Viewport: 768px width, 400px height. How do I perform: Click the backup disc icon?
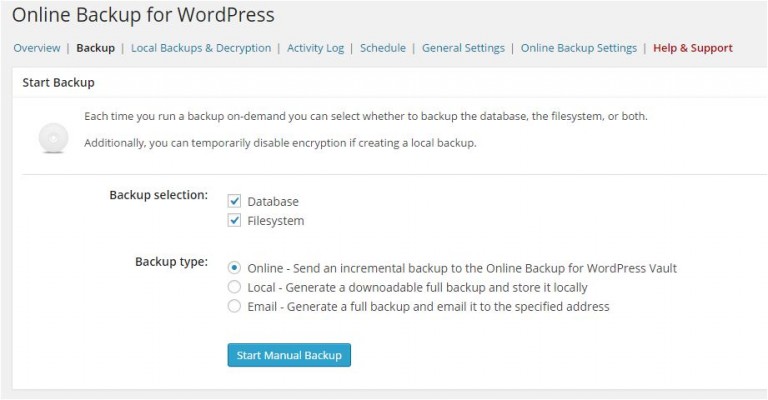[52, 136]
